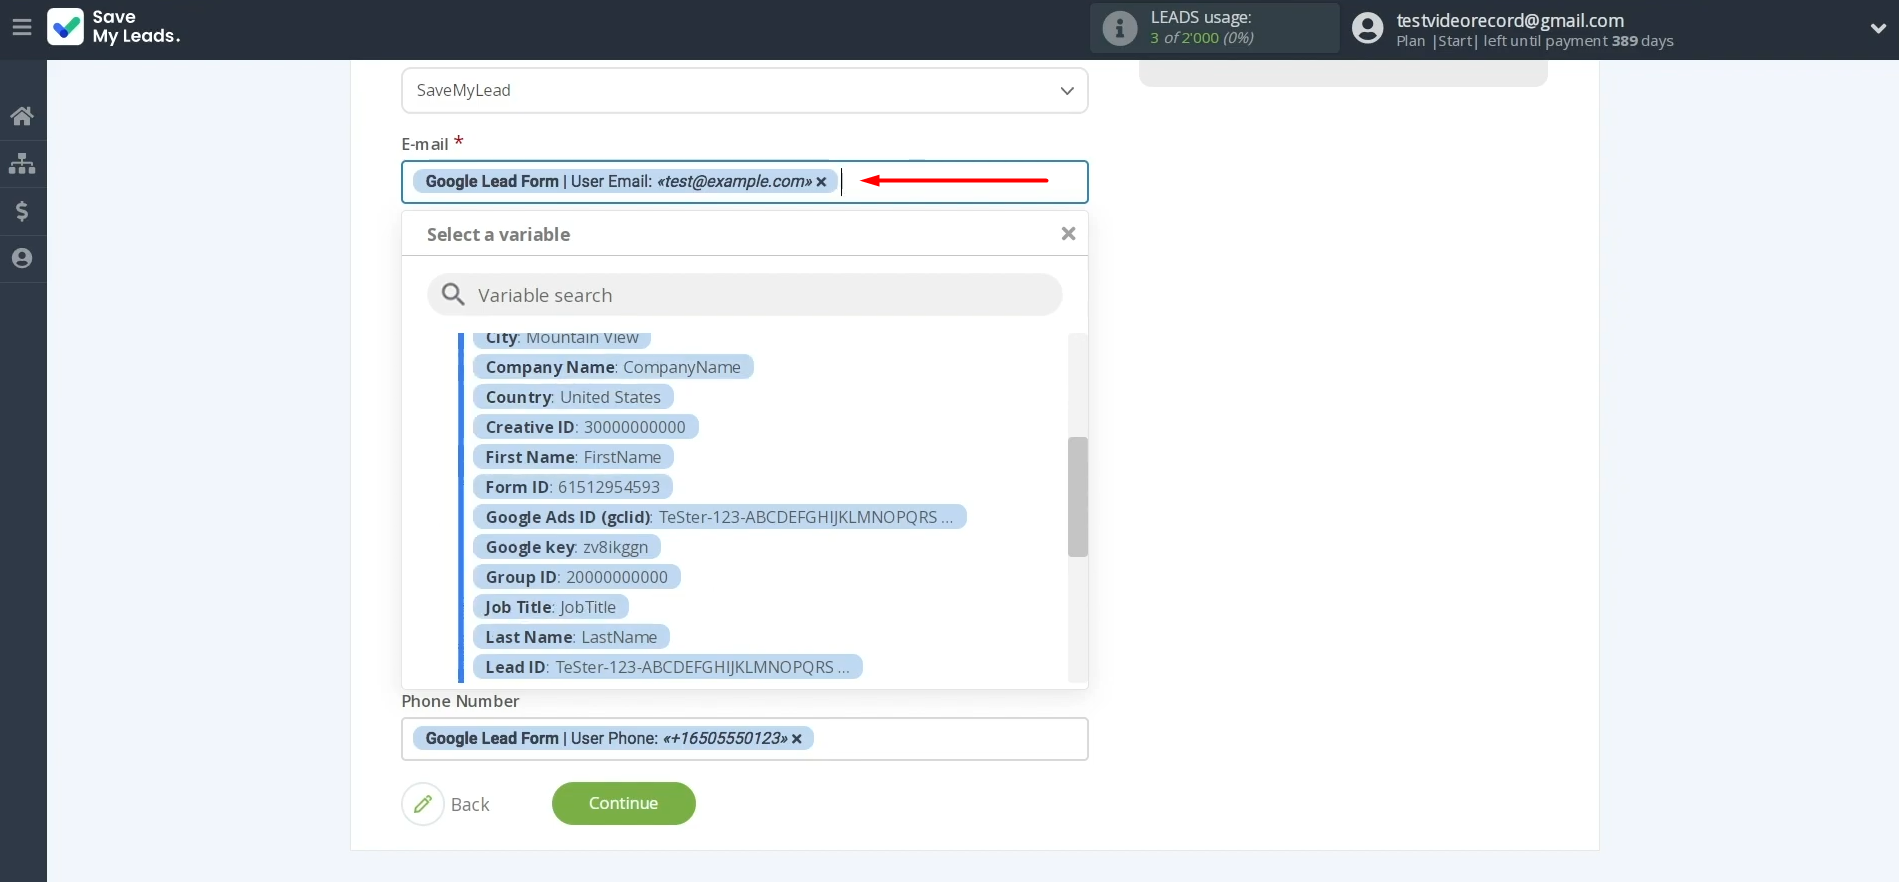This screenshot has width=1899, height=882.
Task: Click the account avatar icon
Action: tap(1367, 28)
